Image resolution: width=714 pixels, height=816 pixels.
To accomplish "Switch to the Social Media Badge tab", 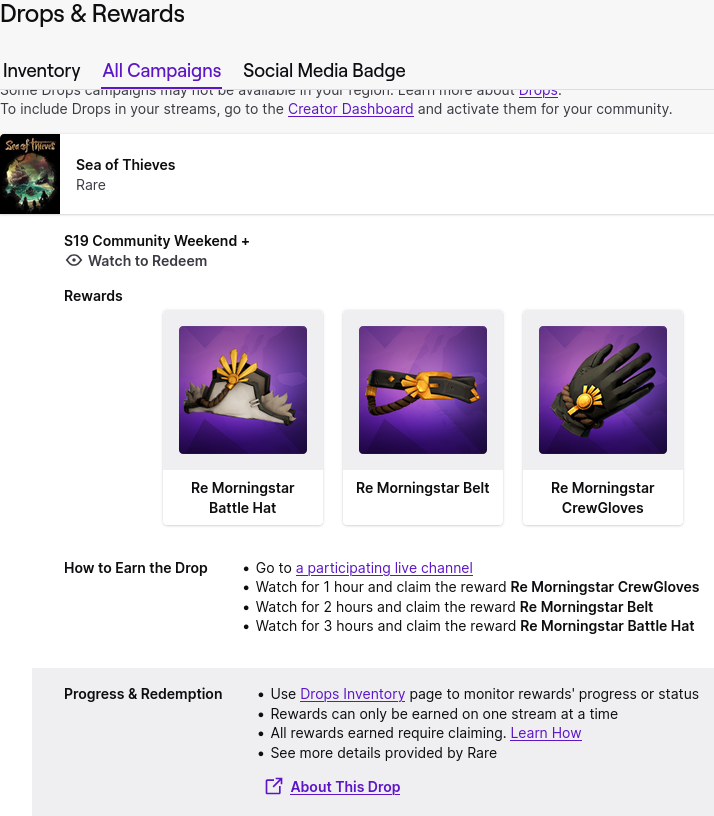I will click(324, 71).
